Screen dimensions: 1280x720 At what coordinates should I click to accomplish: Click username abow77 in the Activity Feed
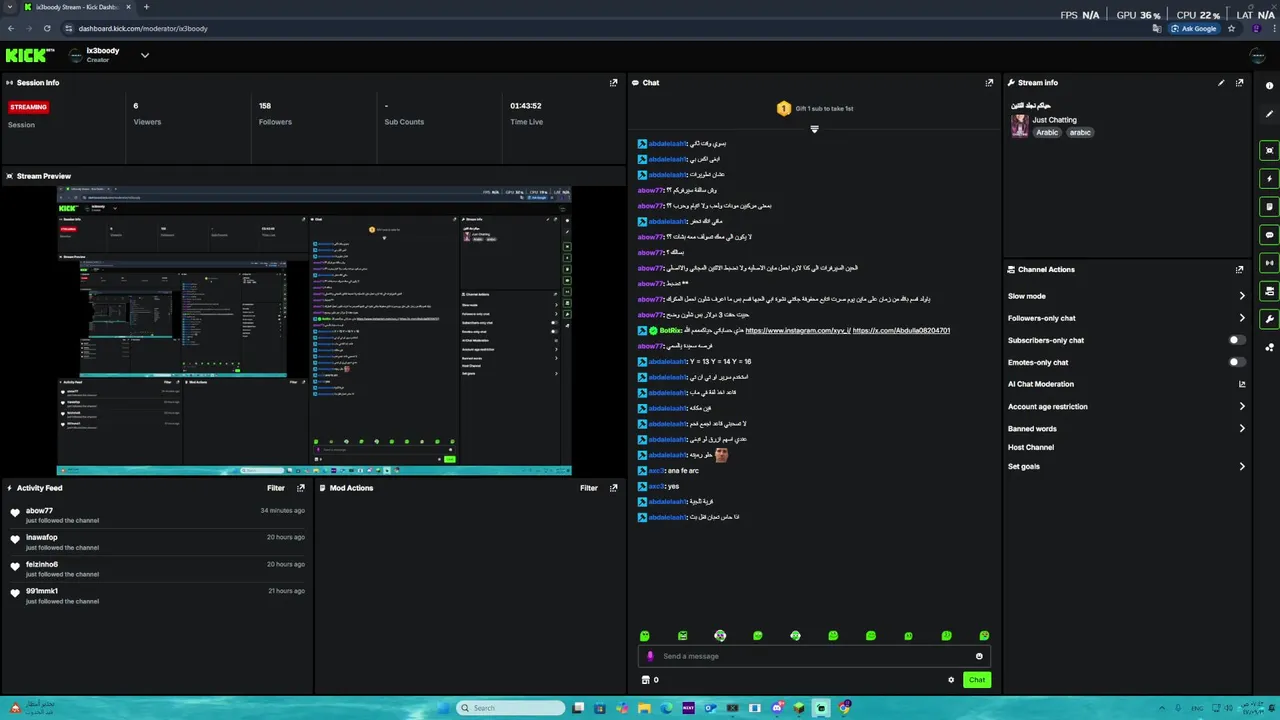point(39,510)
